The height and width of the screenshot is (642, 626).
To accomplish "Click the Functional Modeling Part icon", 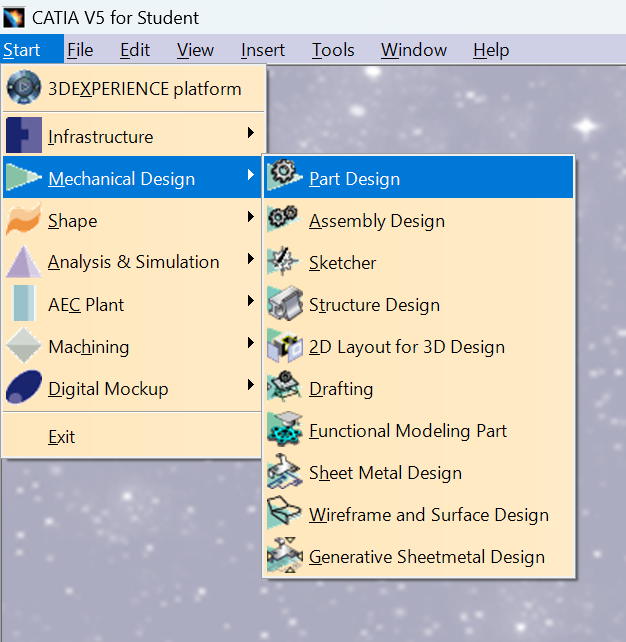I will tap(285, 429).
